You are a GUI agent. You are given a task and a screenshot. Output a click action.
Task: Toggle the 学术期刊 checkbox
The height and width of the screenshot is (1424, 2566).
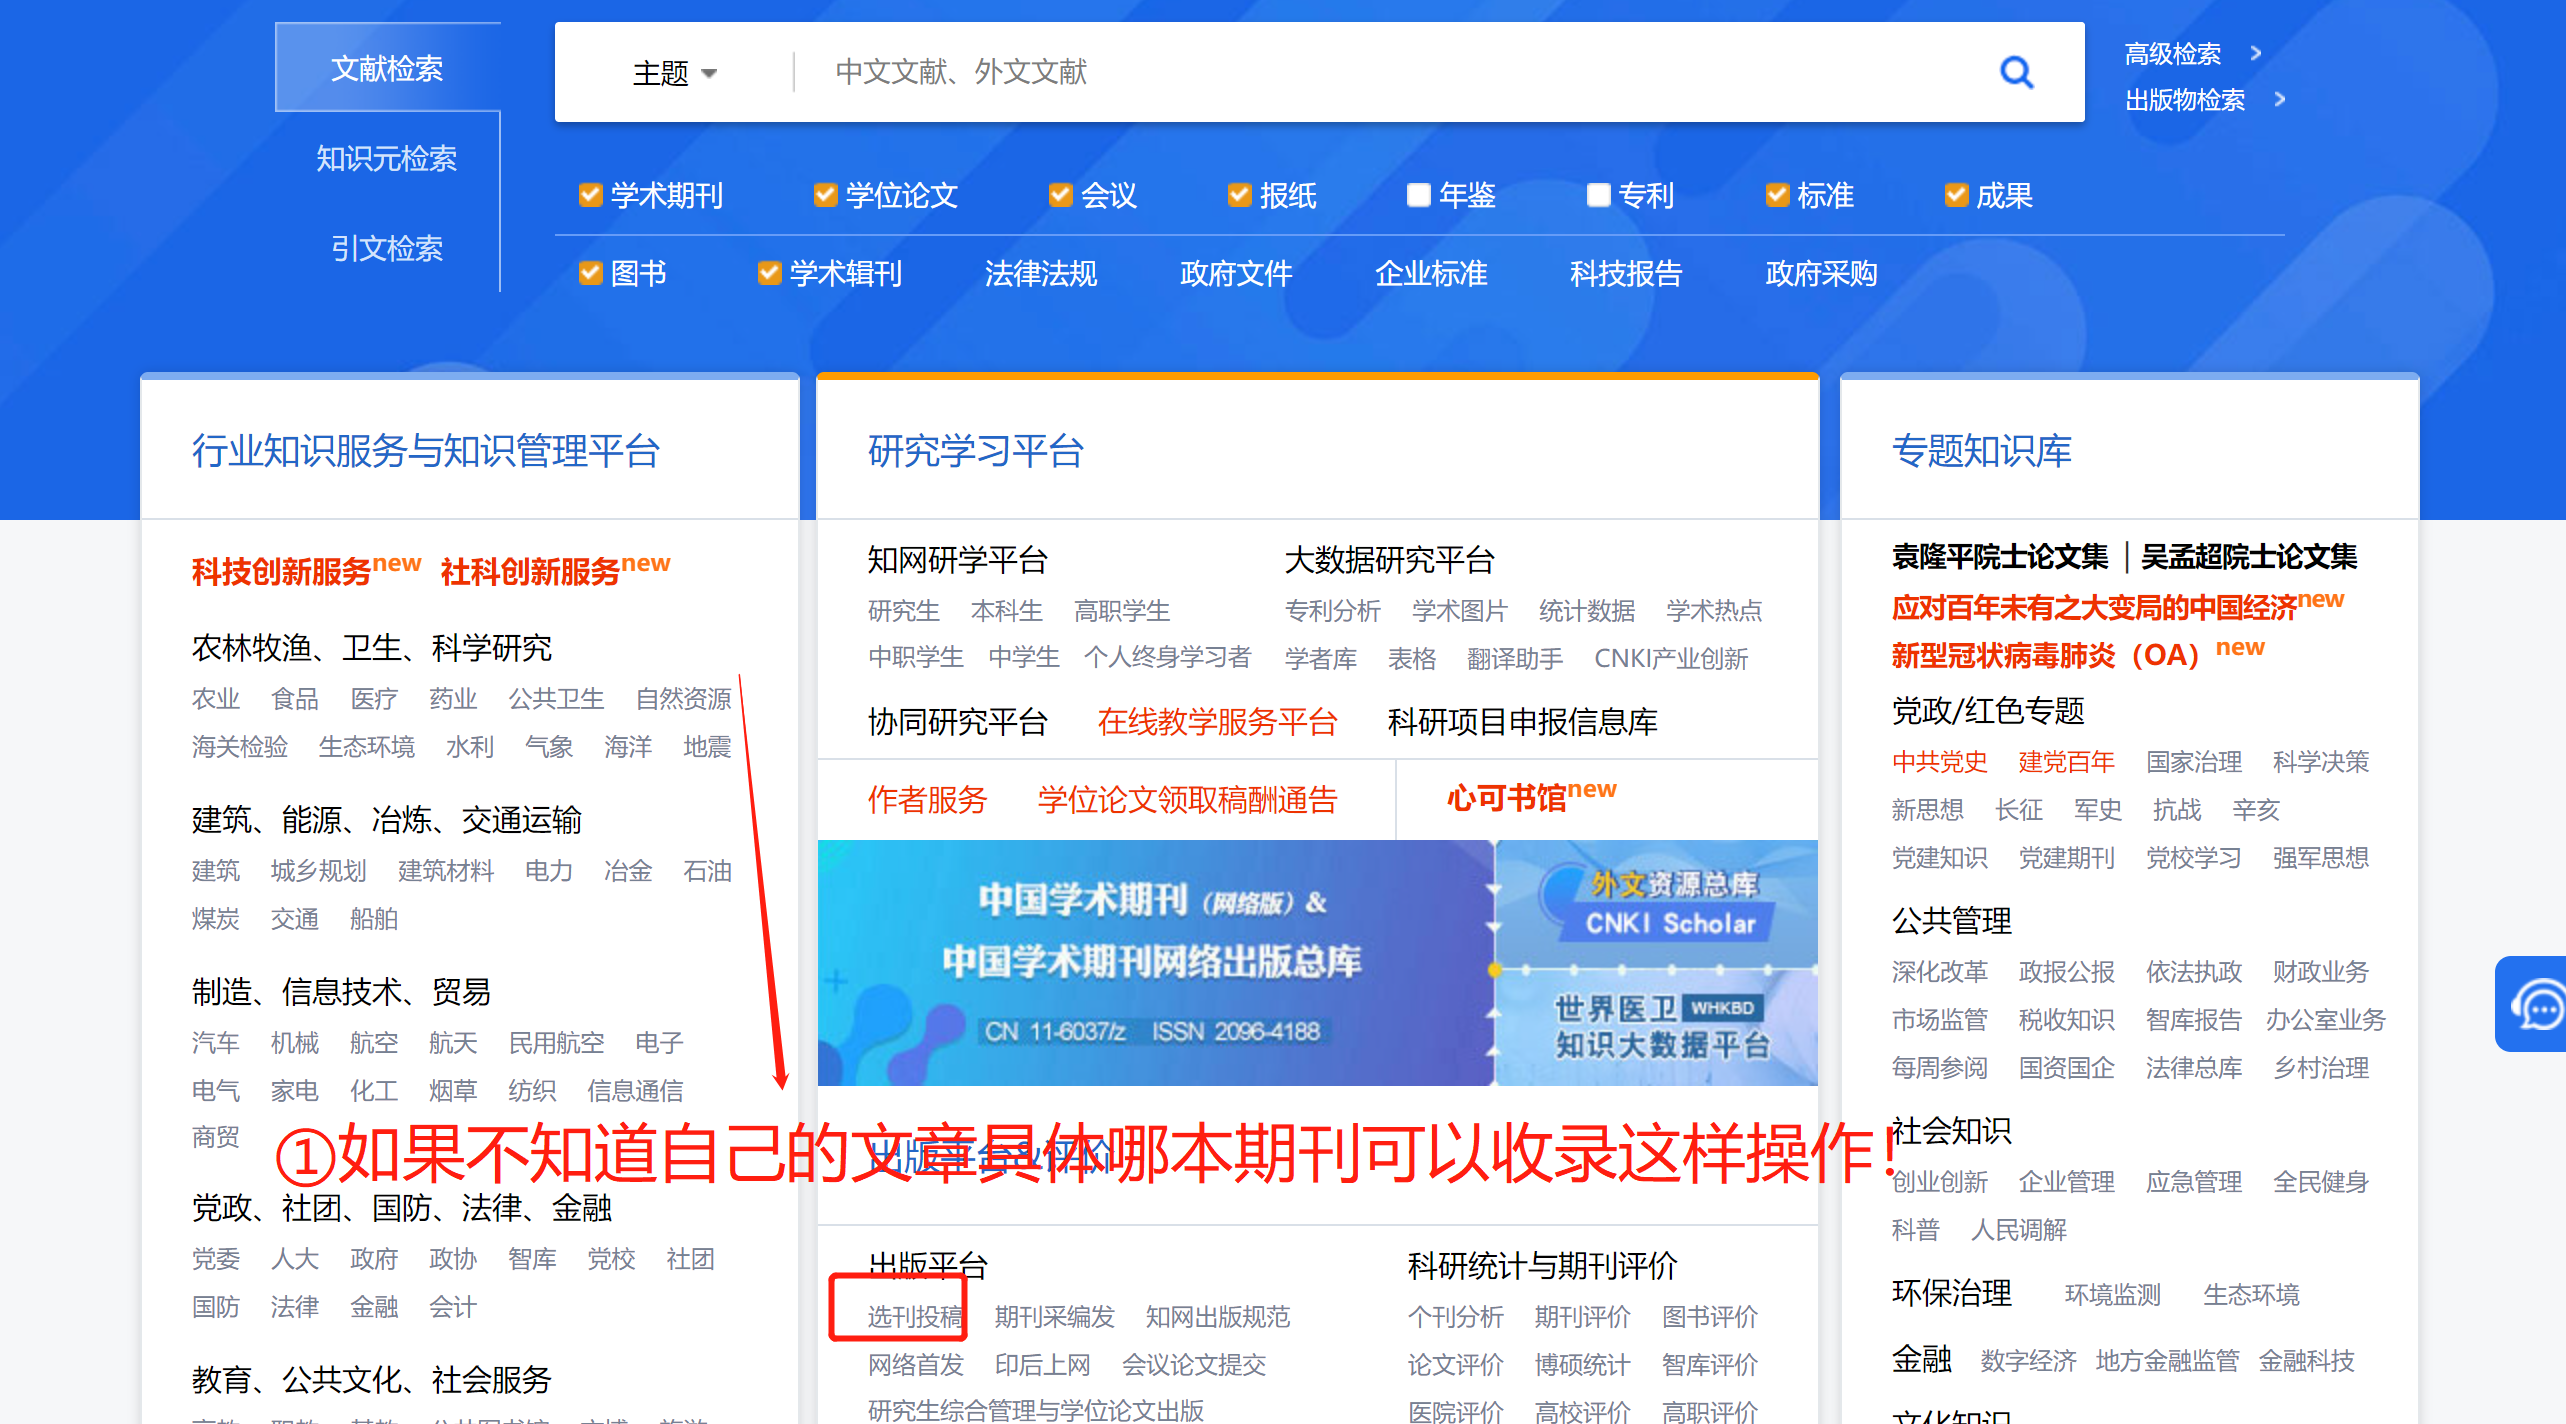point(591,195)
